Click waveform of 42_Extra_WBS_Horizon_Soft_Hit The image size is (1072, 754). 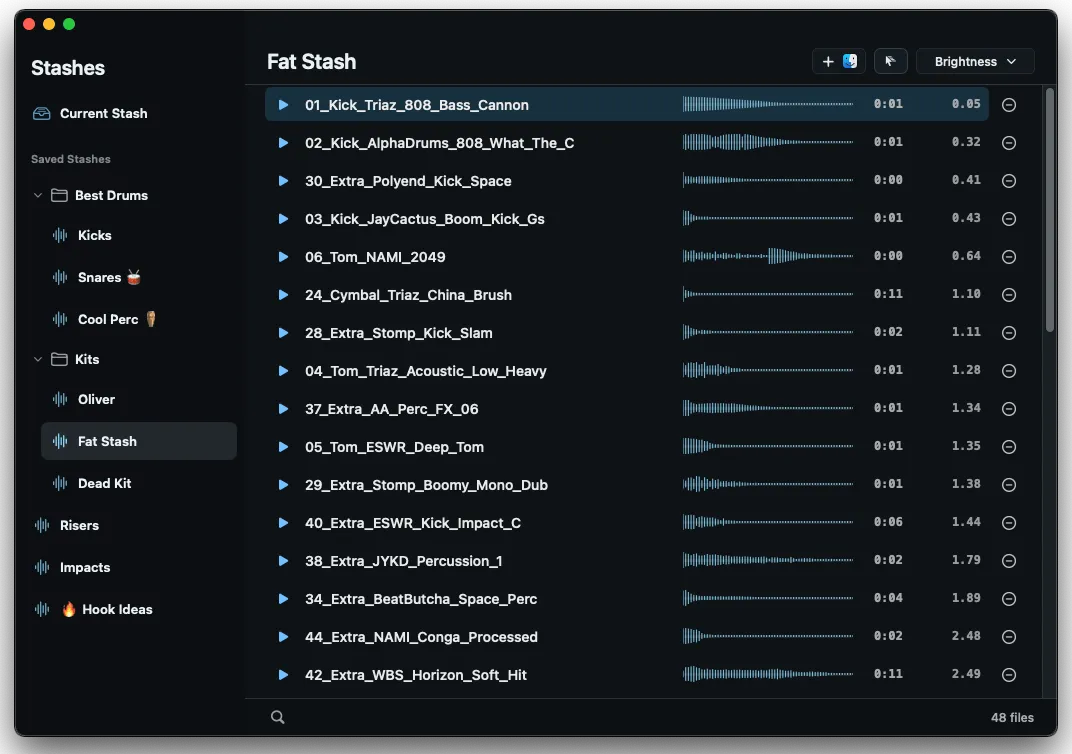(x=768, y=674)
